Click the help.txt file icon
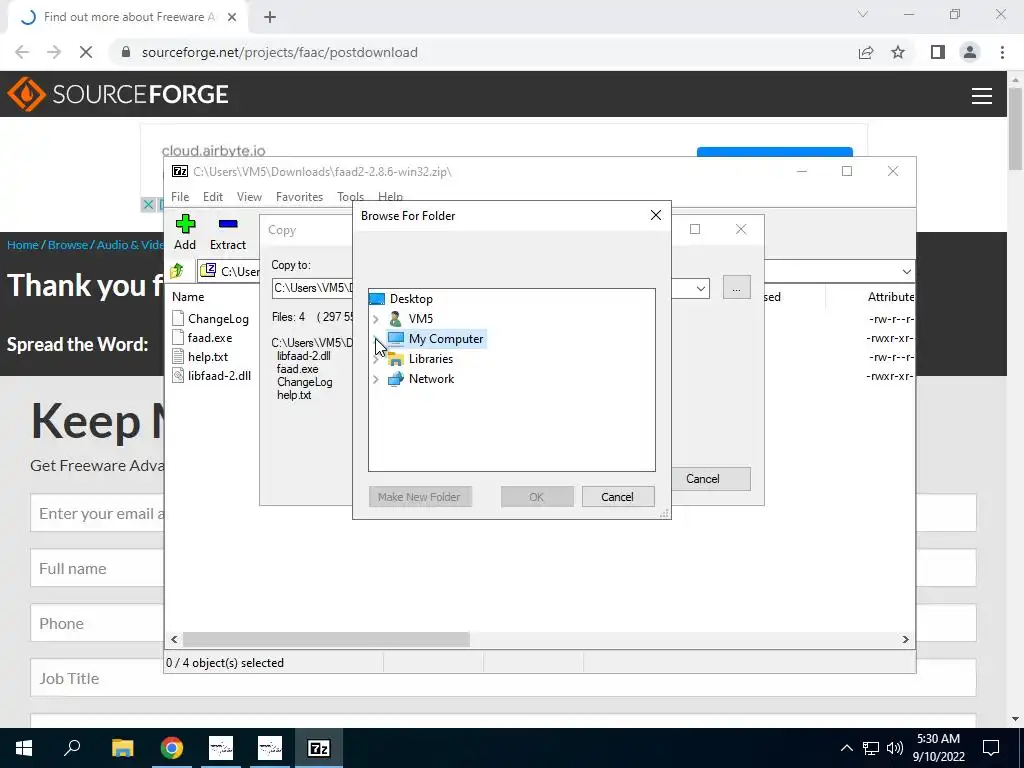 [x=178, y=356]
